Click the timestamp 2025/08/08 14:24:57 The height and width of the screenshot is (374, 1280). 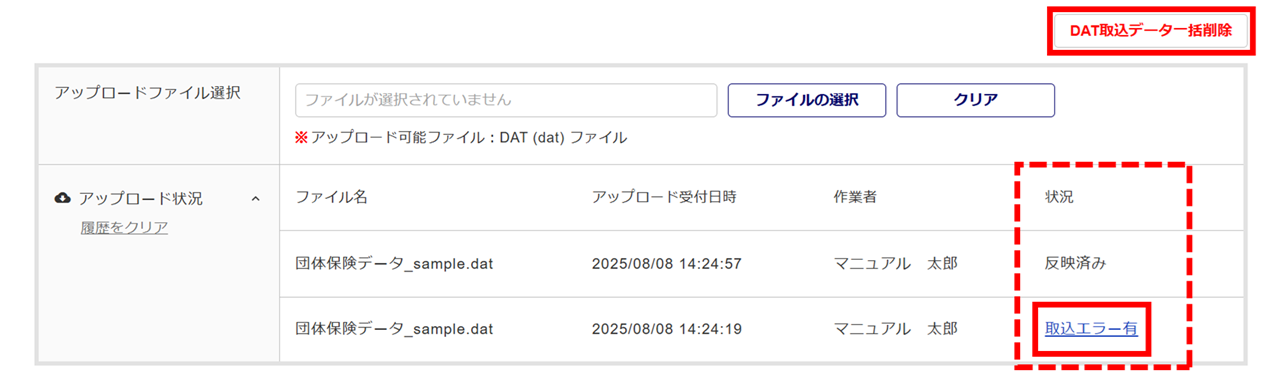[x=666, y=264]
